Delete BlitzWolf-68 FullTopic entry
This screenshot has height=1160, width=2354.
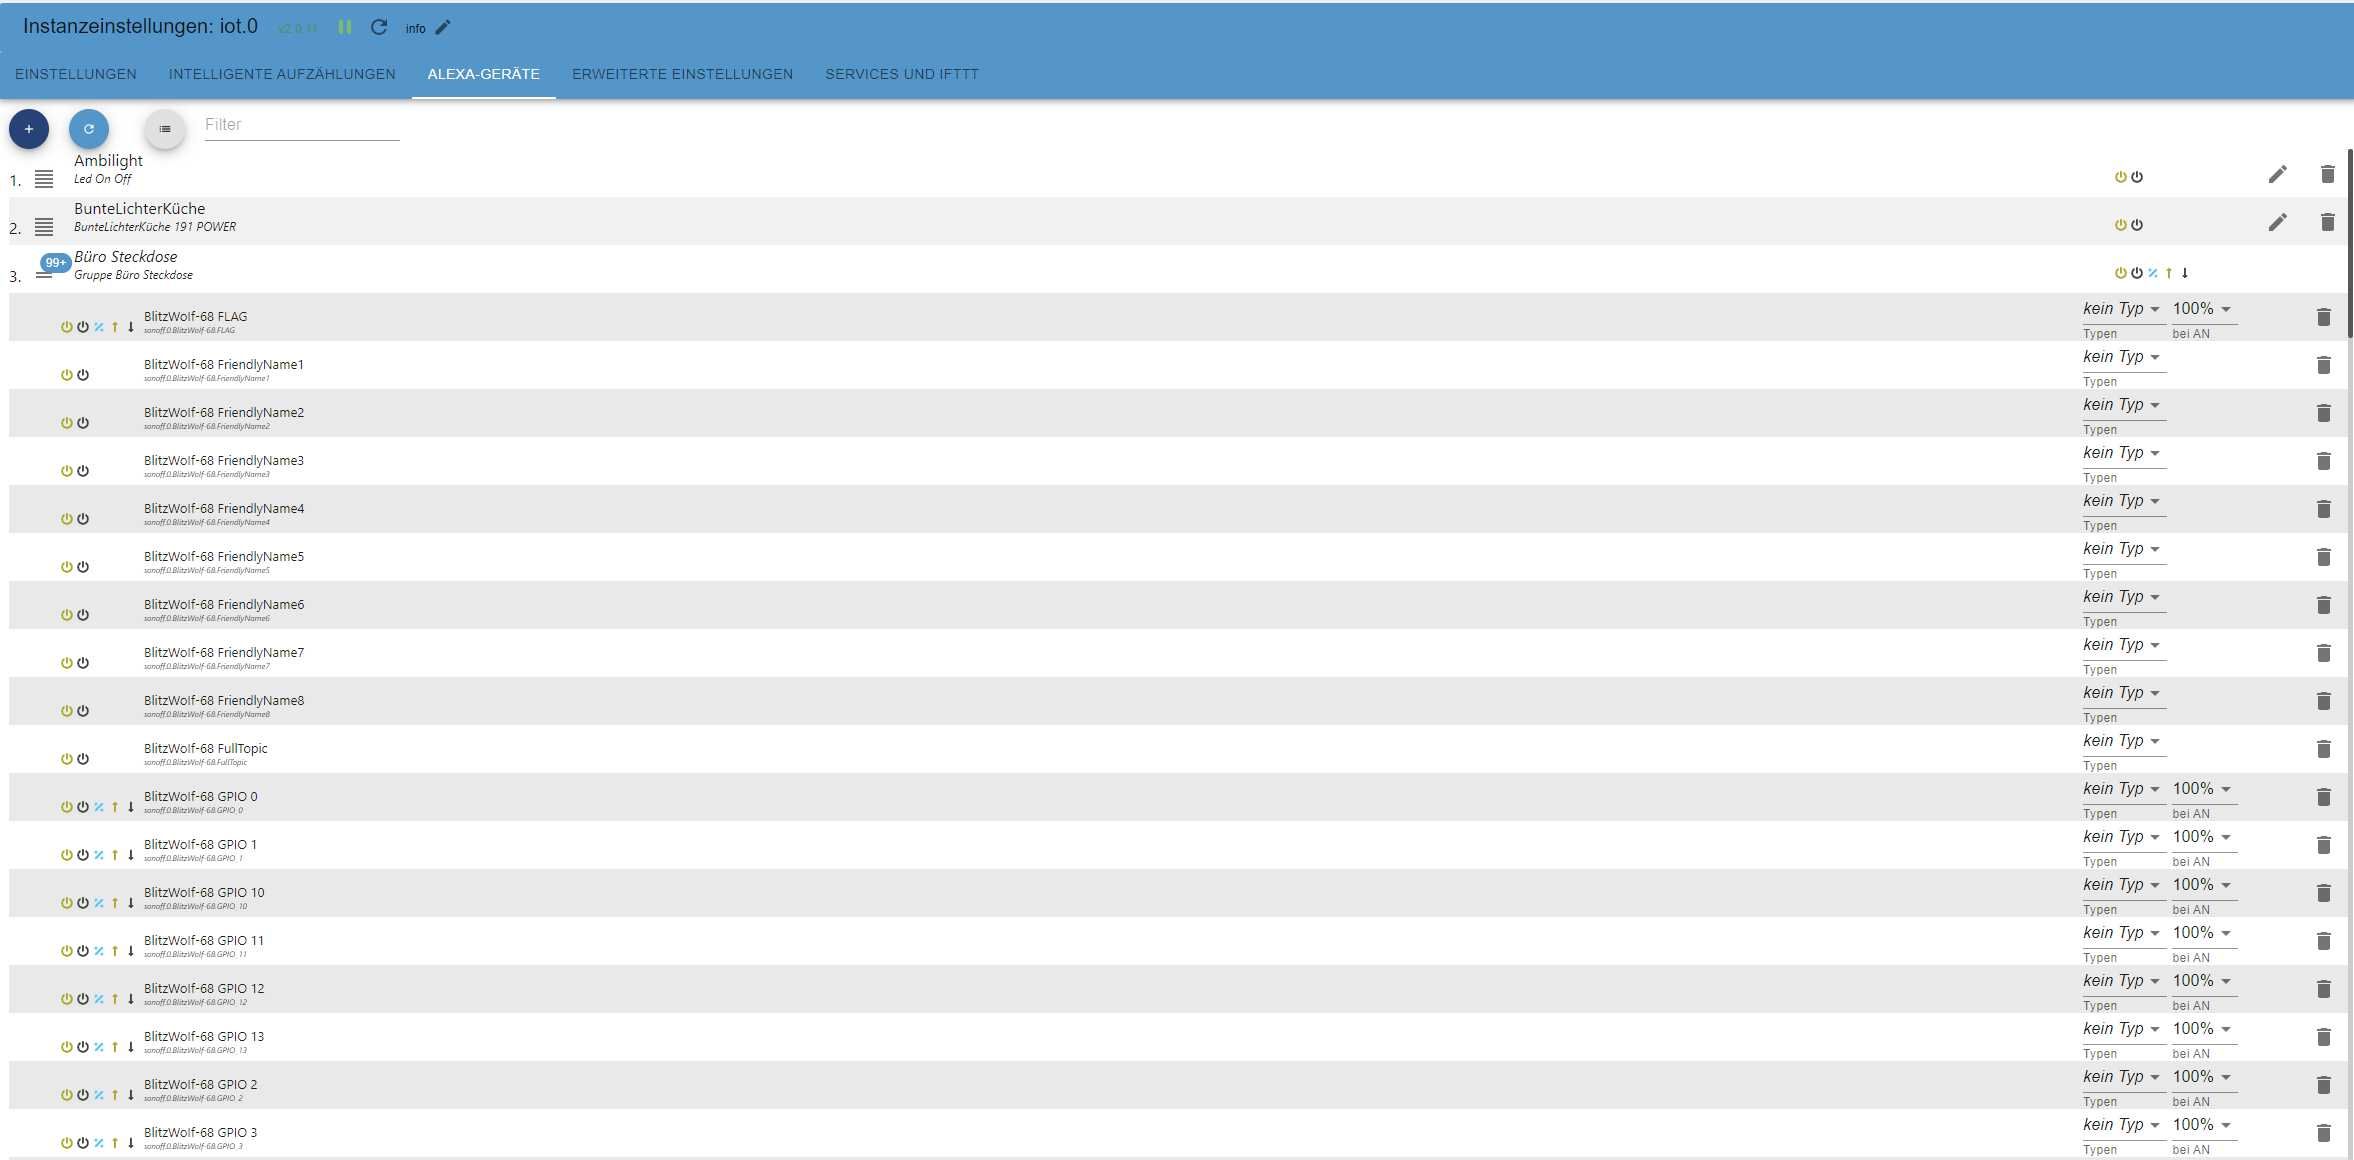[2323, 749]
